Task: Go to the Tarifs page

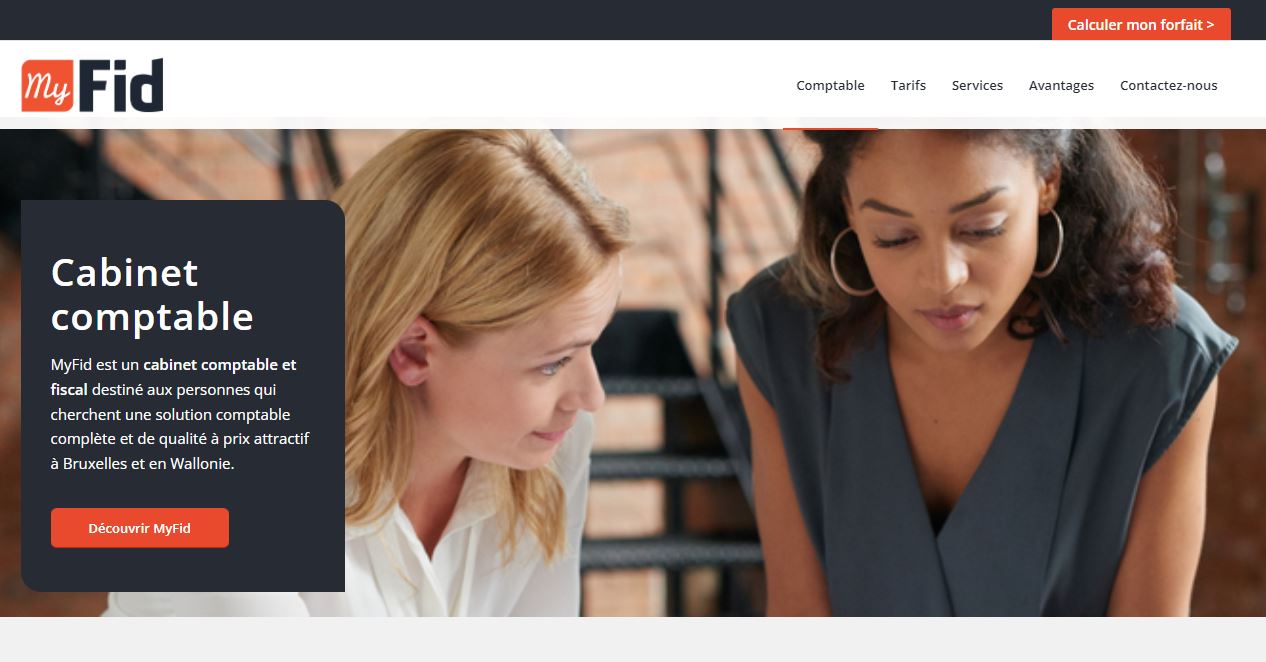Action: pos(908,85)
